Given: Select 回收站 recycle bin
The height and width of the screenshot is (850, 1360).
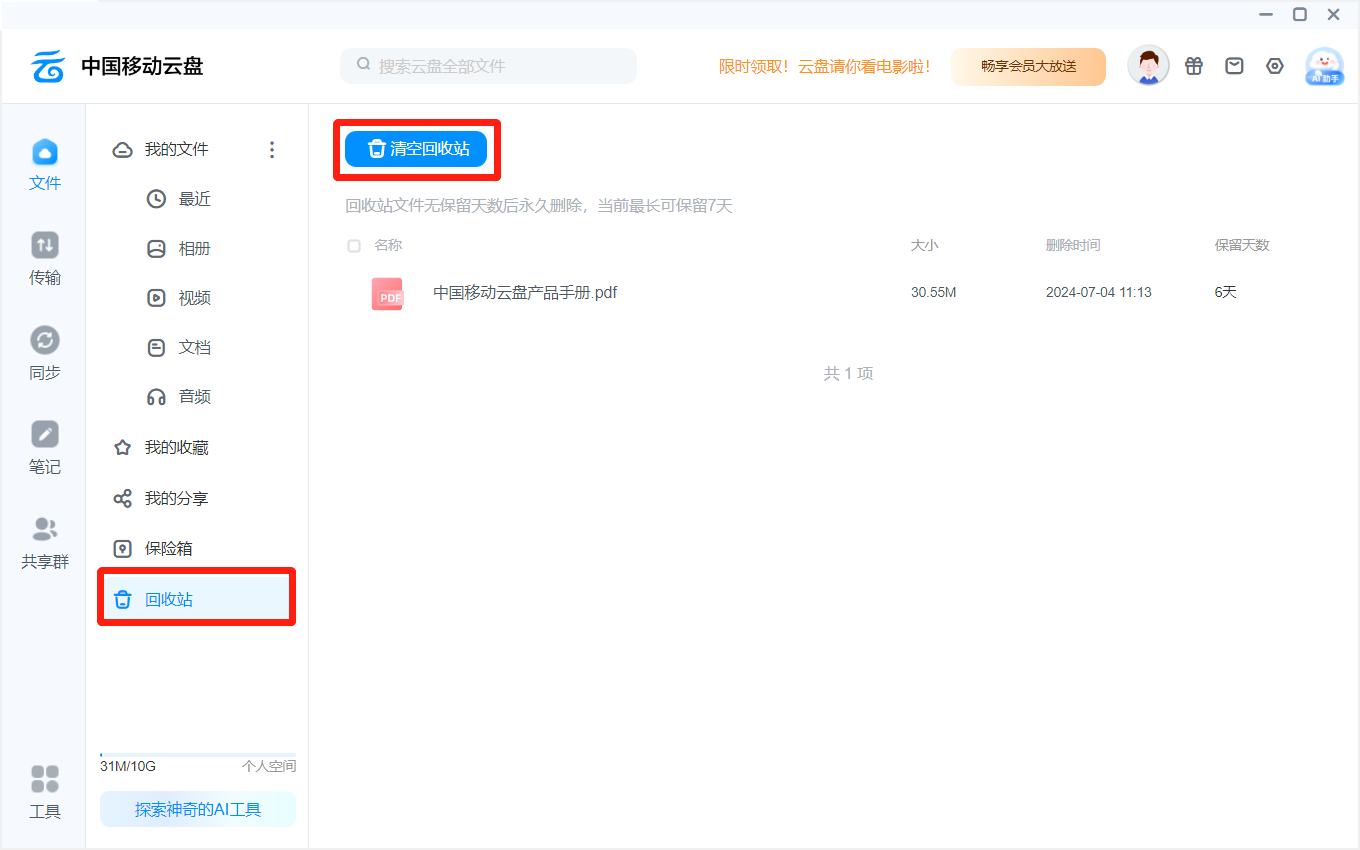Looking at the screenshot, I should (x=196, y=599).
